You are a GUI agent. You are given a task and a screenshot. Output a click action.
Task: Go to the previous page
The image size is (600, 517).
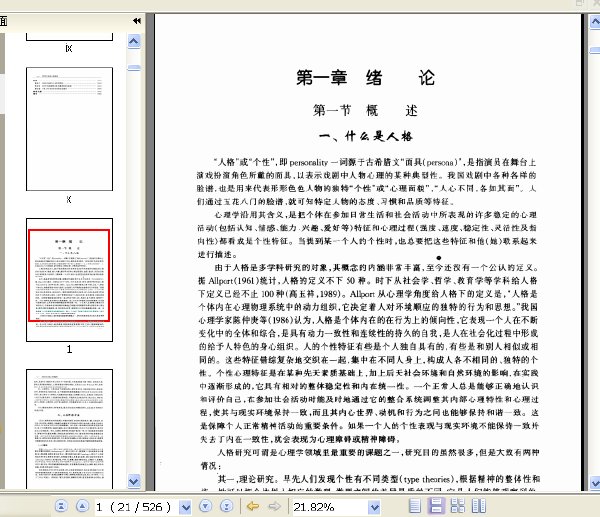82,506
